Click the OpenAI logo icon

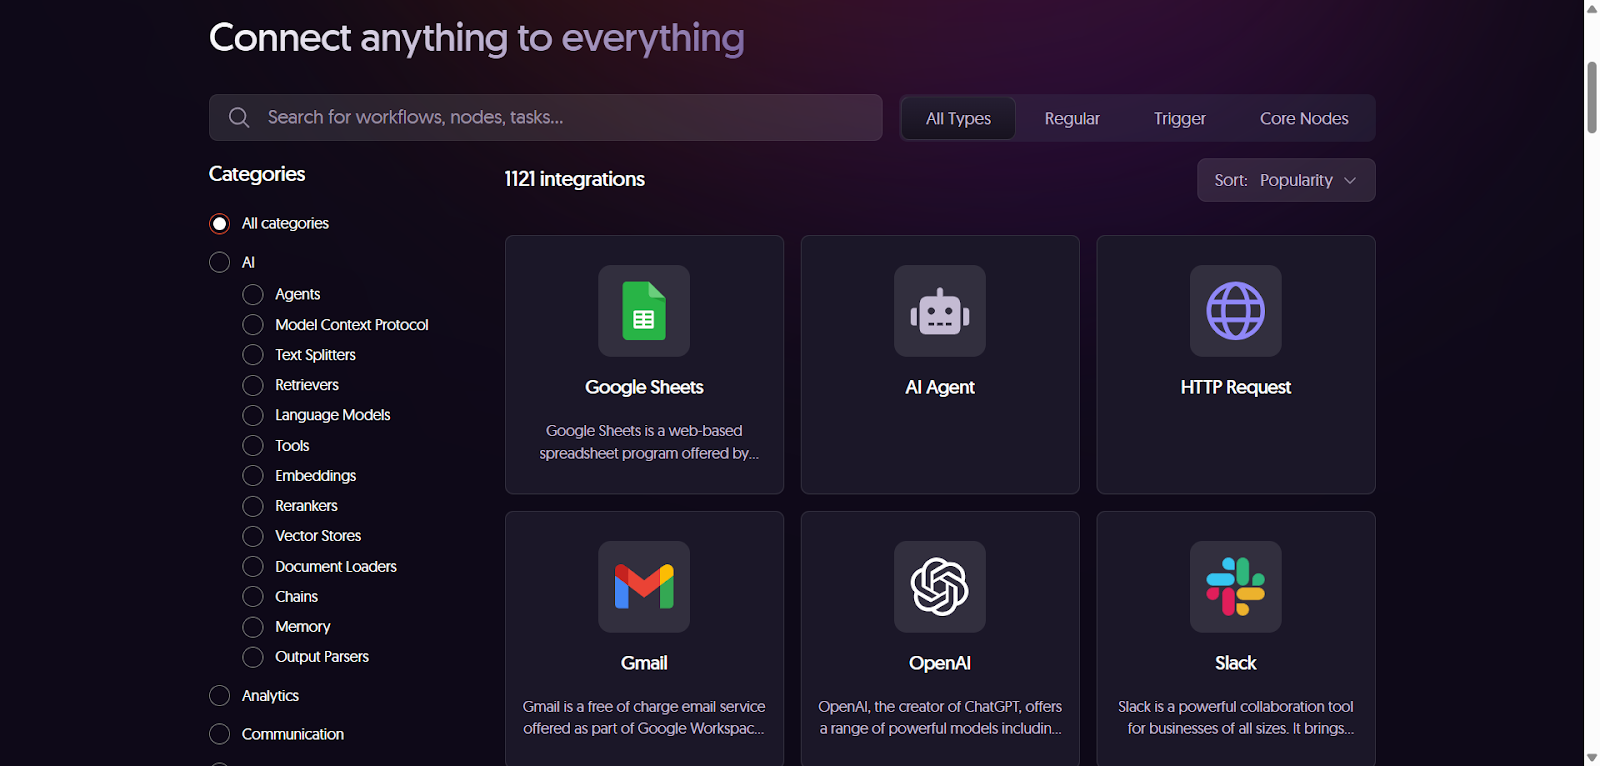(940, 587)
